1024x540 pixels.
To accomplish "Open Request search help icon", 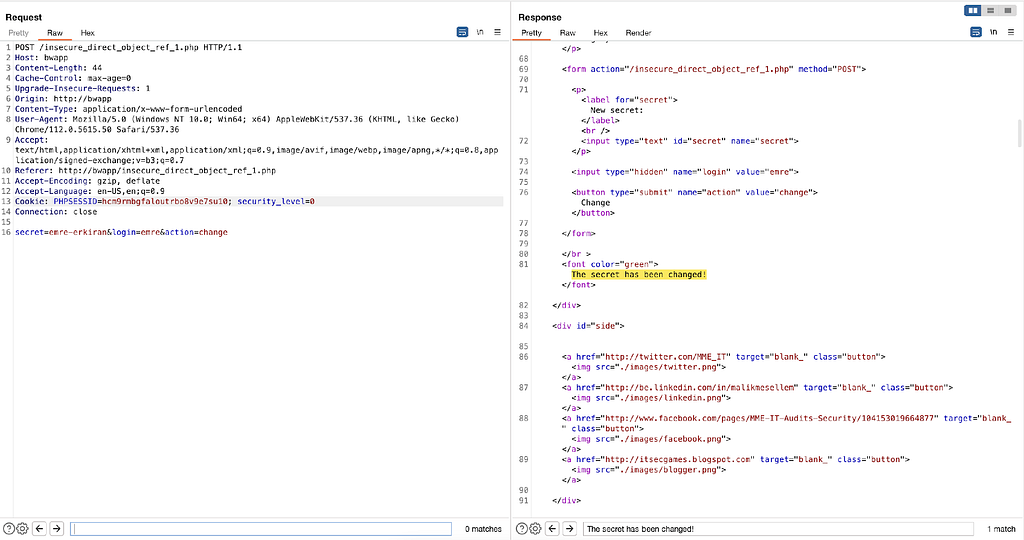I will pos(9,528).
